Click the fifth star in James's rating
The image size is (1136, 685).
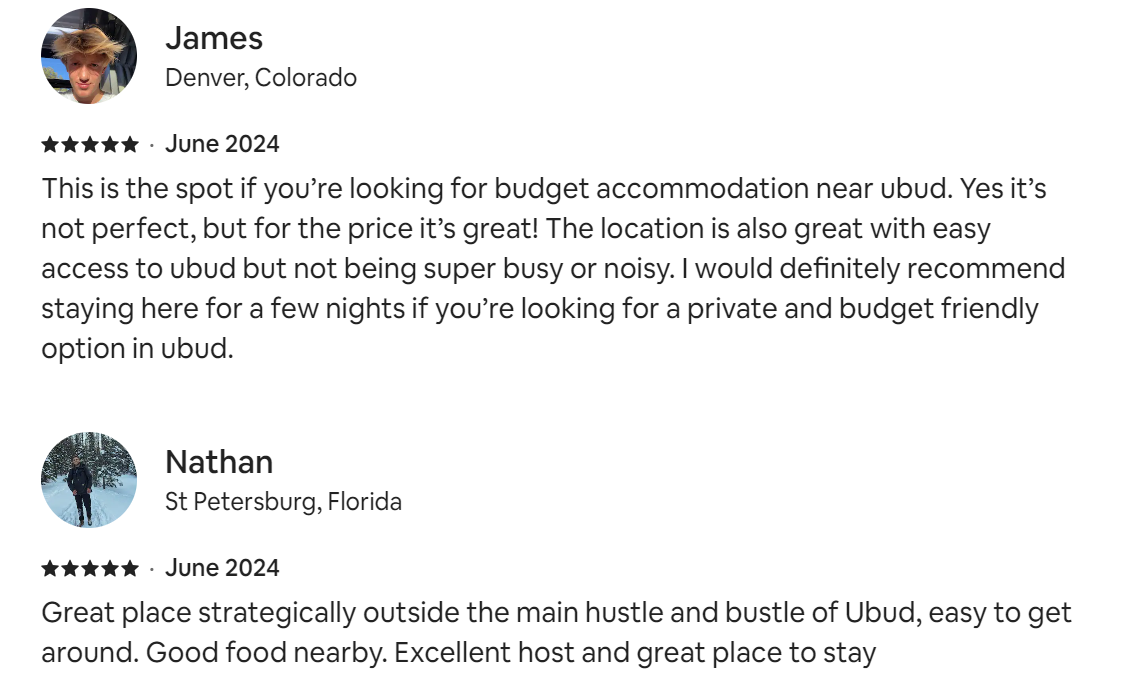[130, 145]
